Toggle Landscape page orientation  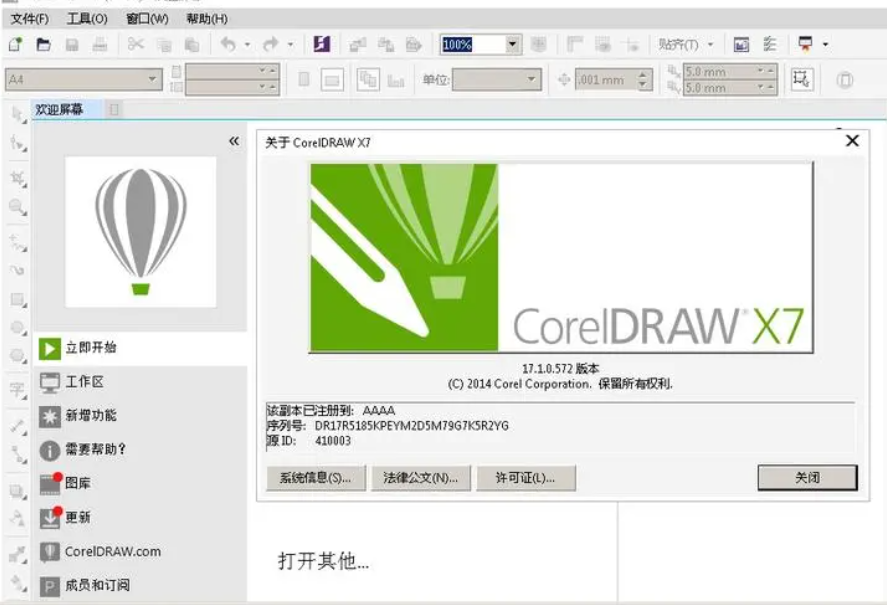[x=332, y=80]
